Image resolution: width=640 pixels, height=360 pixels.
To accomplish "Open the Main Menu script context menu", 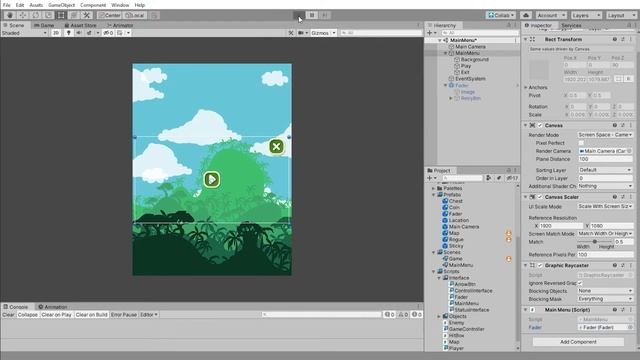I will point(631,310).
